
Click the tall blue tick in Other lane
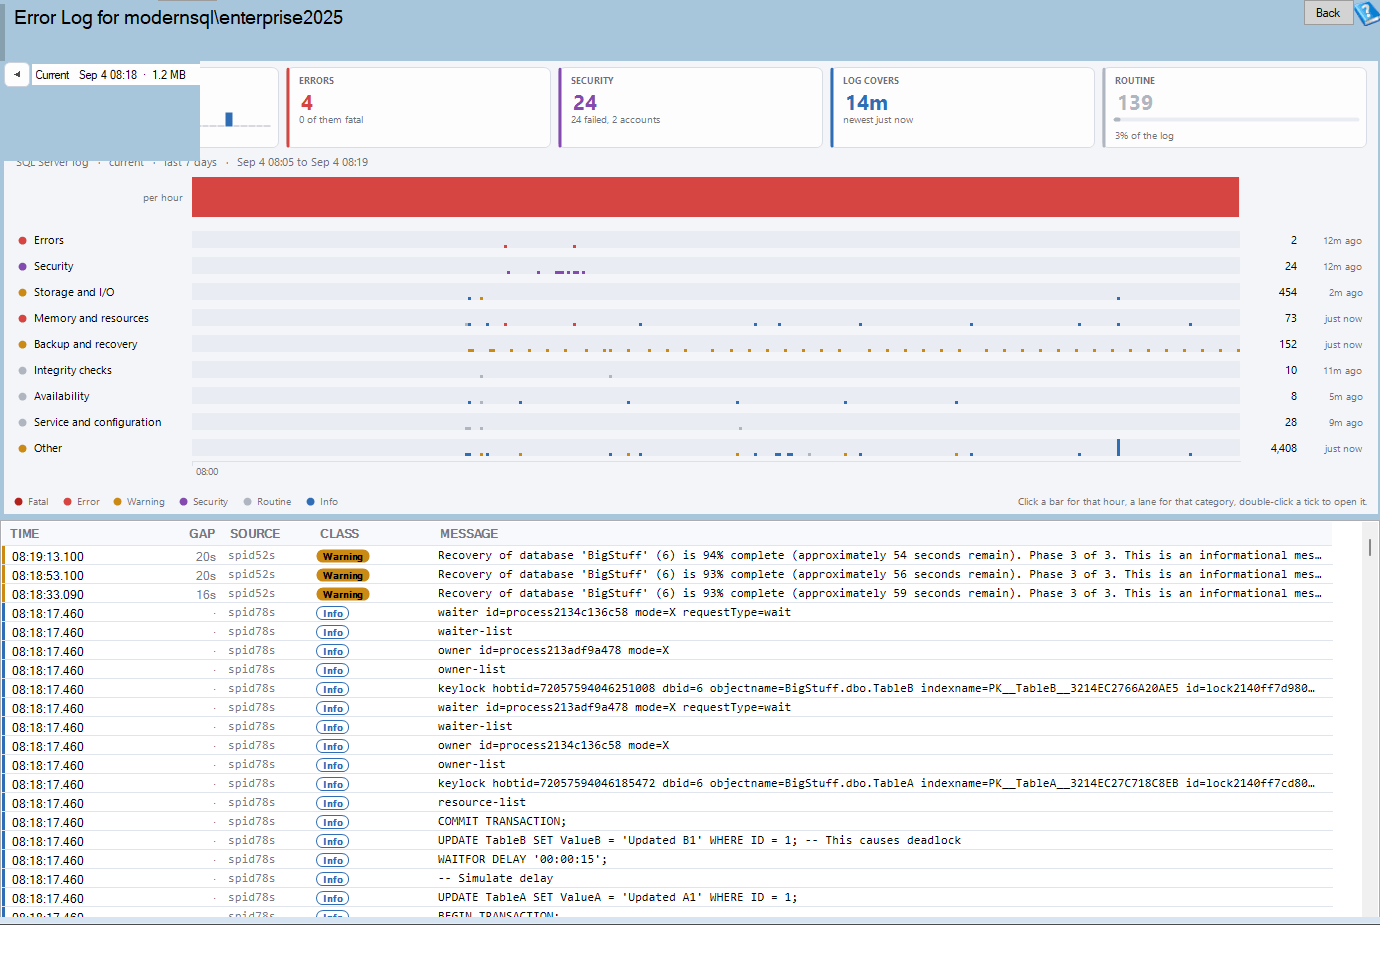coord(1118,448)
